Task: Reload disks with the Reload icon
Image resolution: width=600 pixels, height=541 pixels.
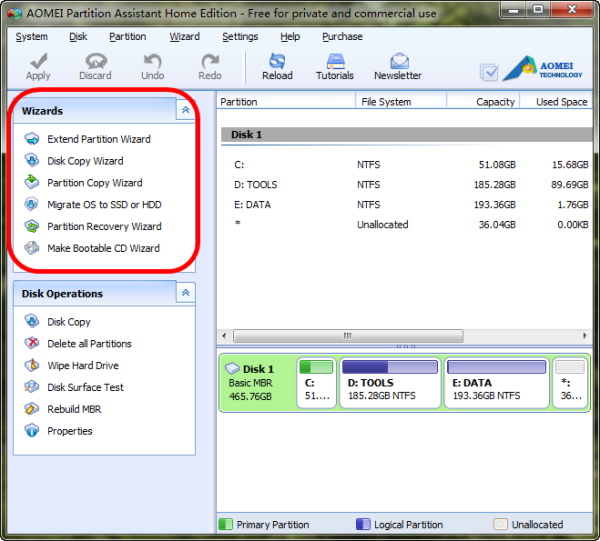Action: click(x=277, y=61)
